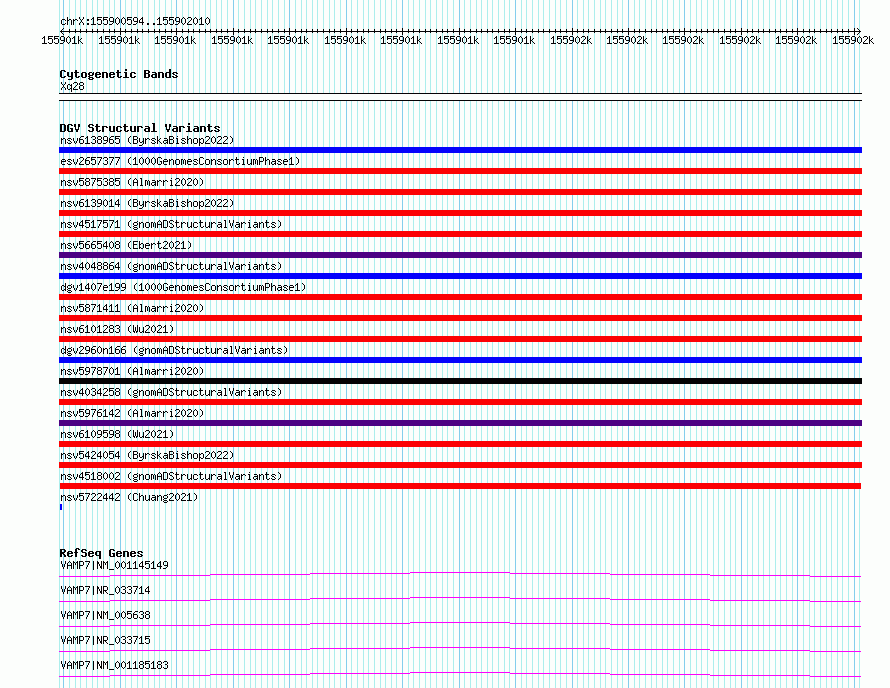Open variant nsv4034258 (gnomADStructuralVariants)
This screenshot has height=688, width=890.
(x=171, y=392)
